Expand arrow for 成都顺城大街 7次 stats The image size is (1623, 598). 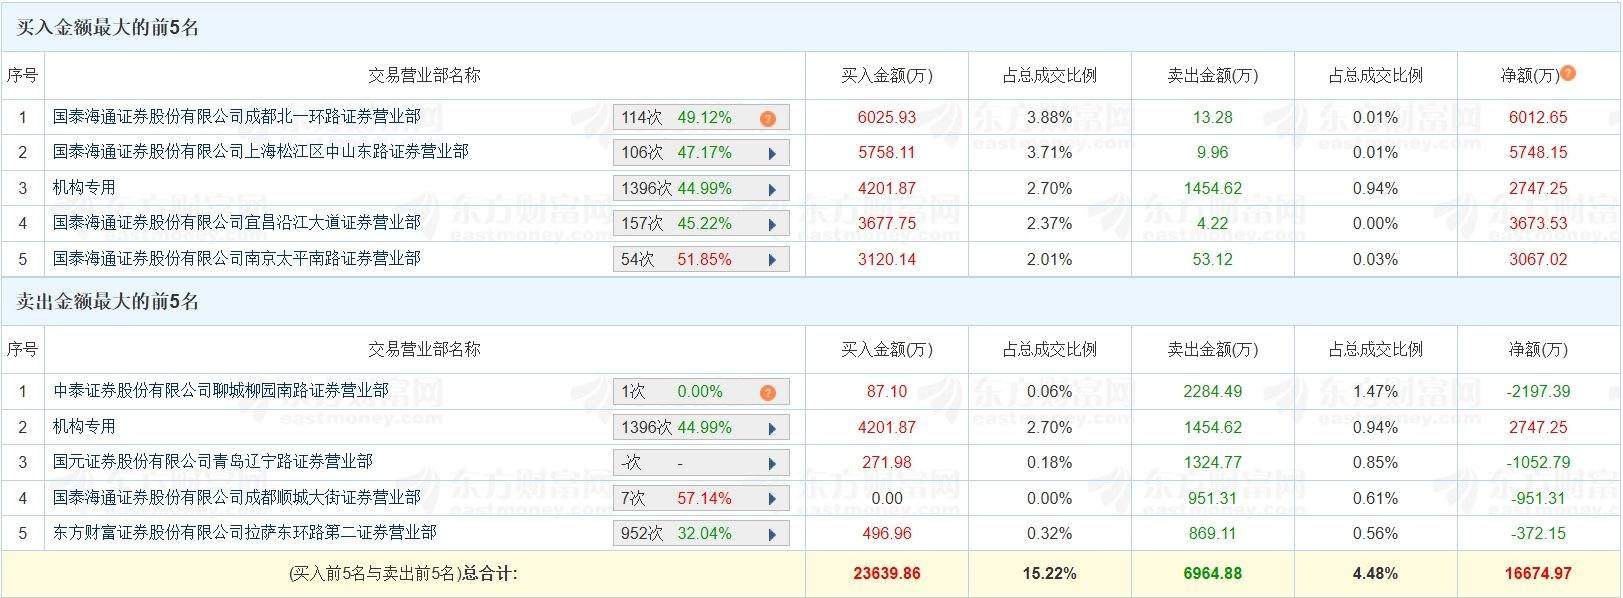pos(772,500)
